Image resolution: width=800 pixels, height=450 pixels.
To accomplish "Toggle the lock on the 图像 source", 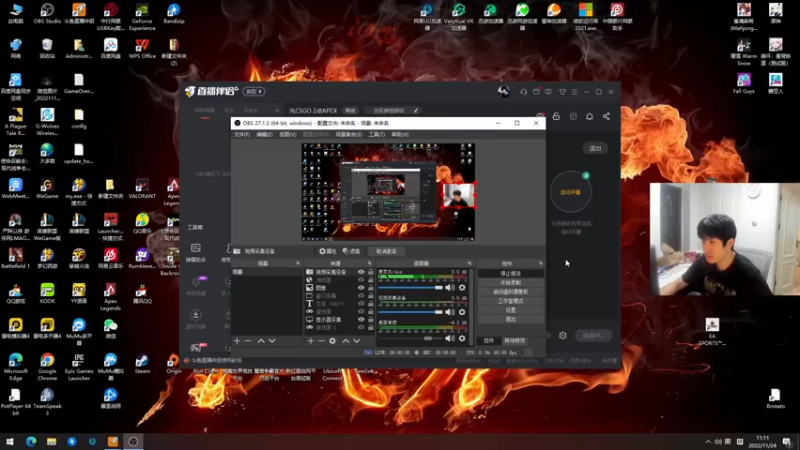I will pyautogui.click(x=370, y=288).
